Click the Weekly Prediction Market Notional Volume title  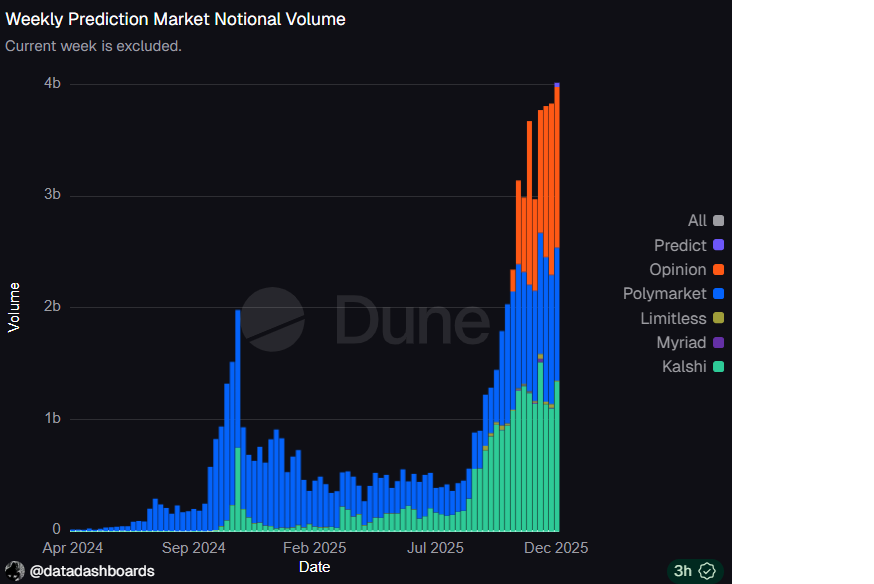[x=175, y=20]
